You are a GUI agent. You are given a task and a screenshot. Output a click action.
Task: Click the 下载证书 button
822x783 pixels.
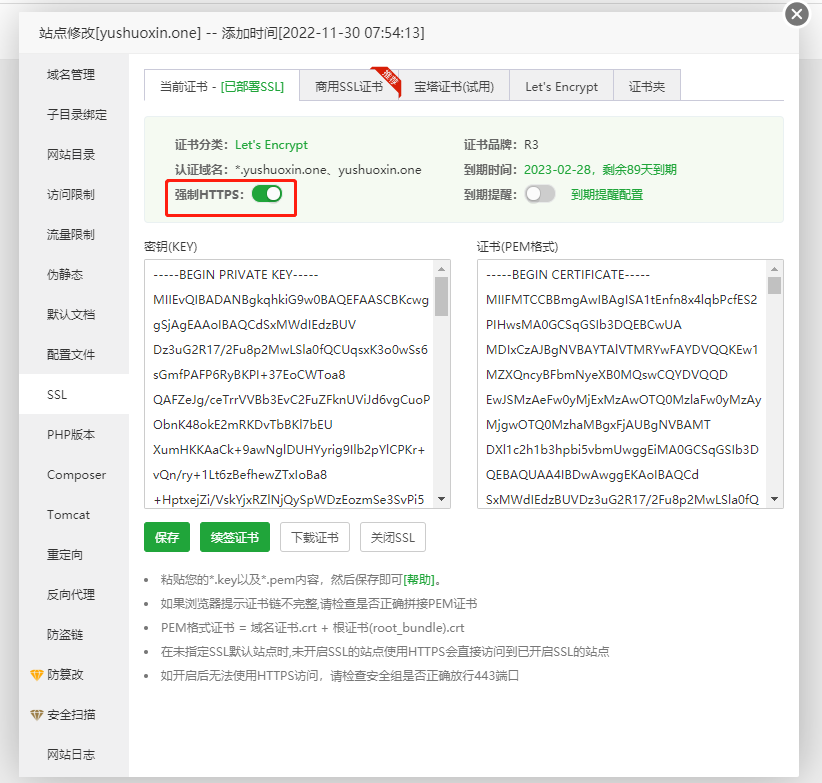click(x=315, y=538)
